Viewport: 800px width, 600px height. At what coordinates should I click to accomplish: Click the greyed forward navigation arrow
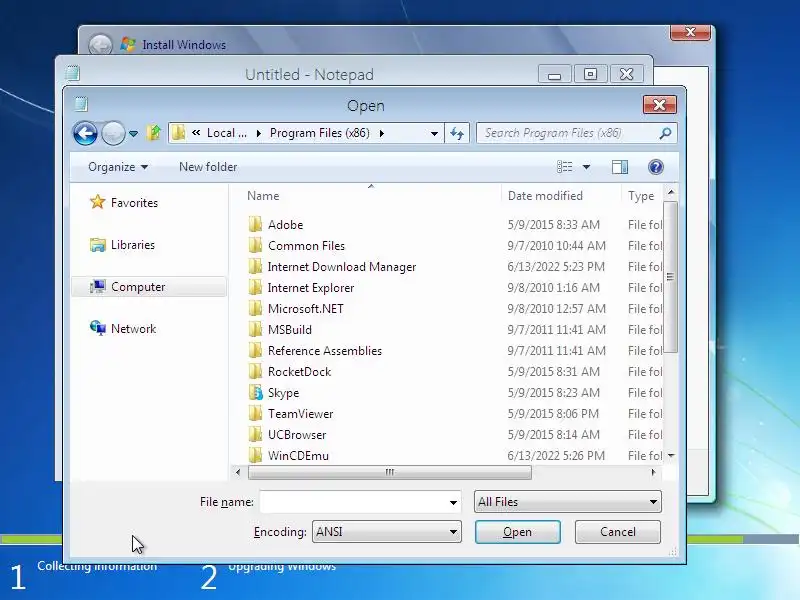click(113, 134)
